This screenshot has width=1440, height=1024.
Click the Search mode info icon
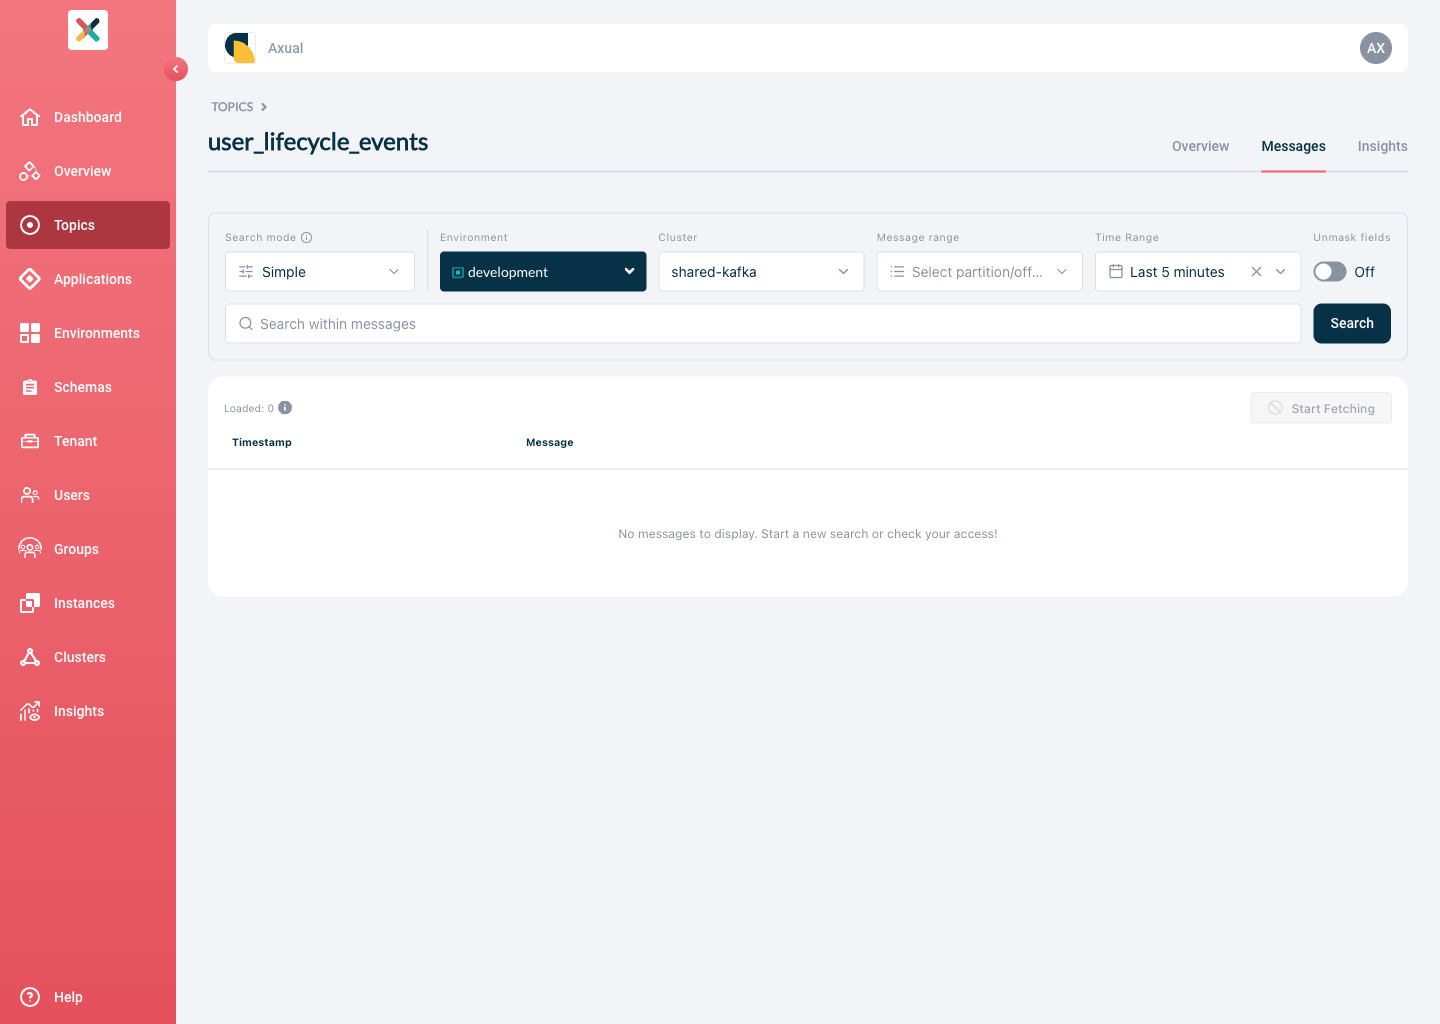(x=307, y=238)
